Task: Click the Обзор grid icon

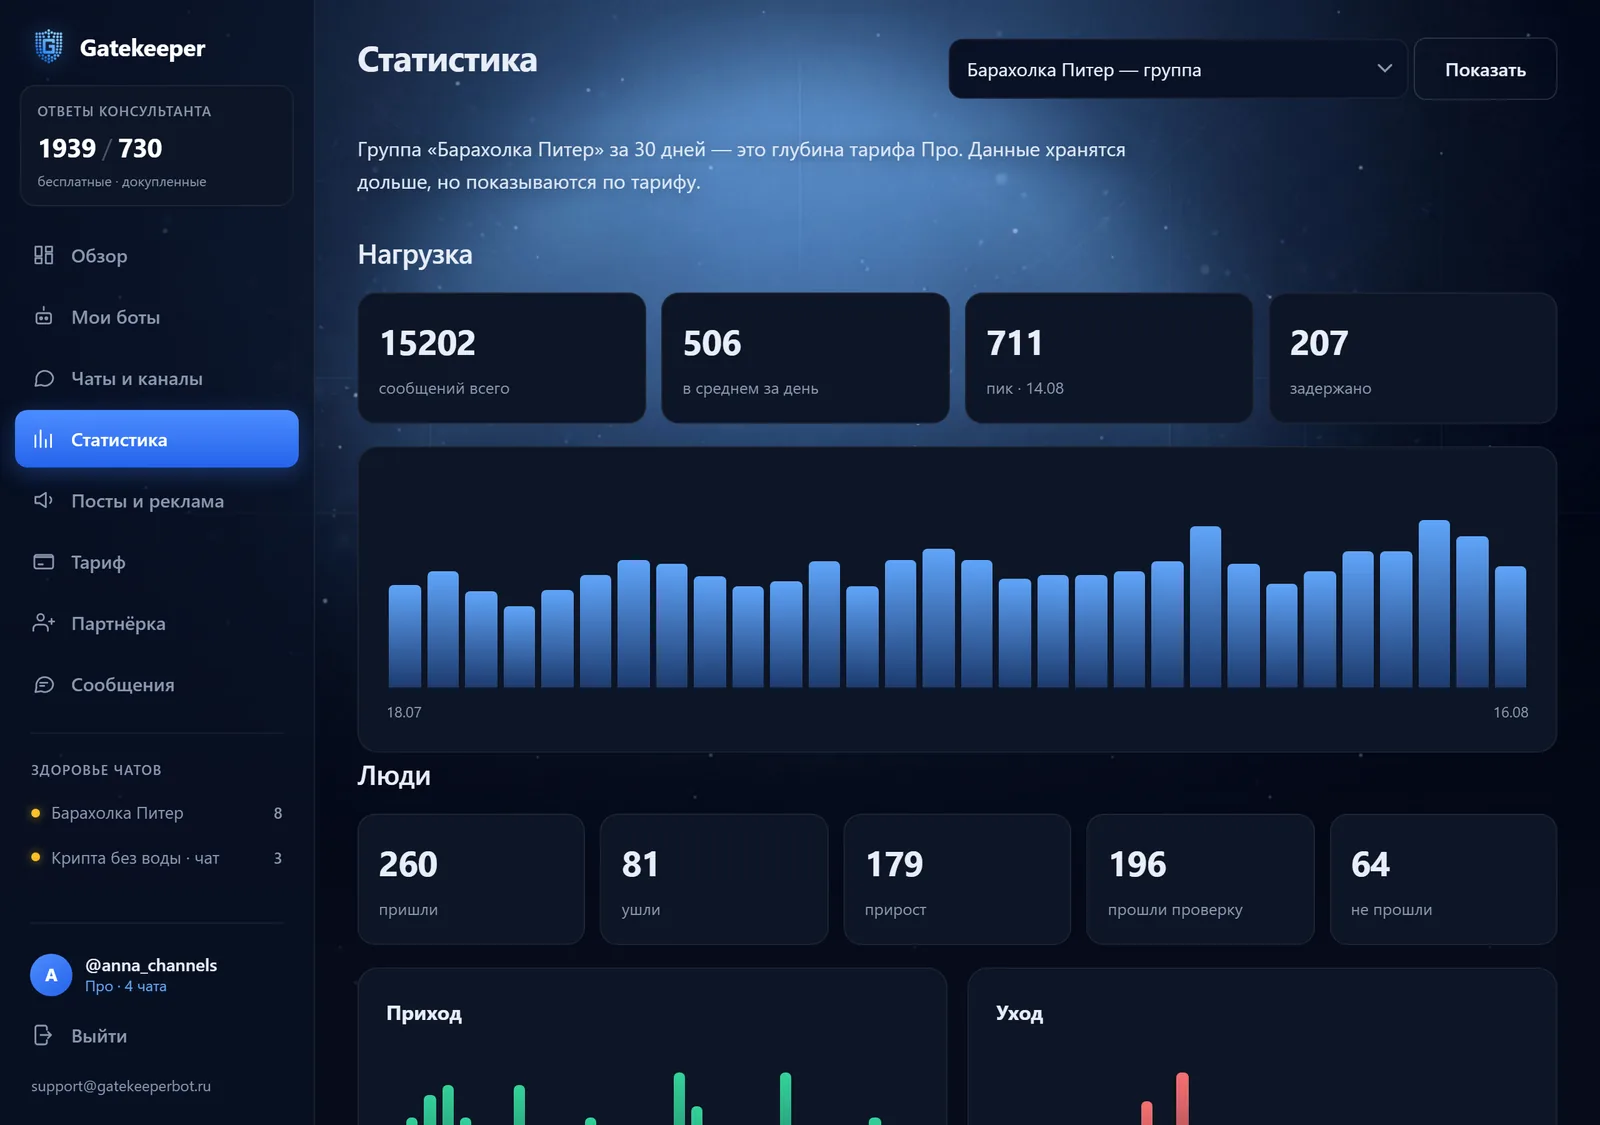Action: [x=43, y=255]
